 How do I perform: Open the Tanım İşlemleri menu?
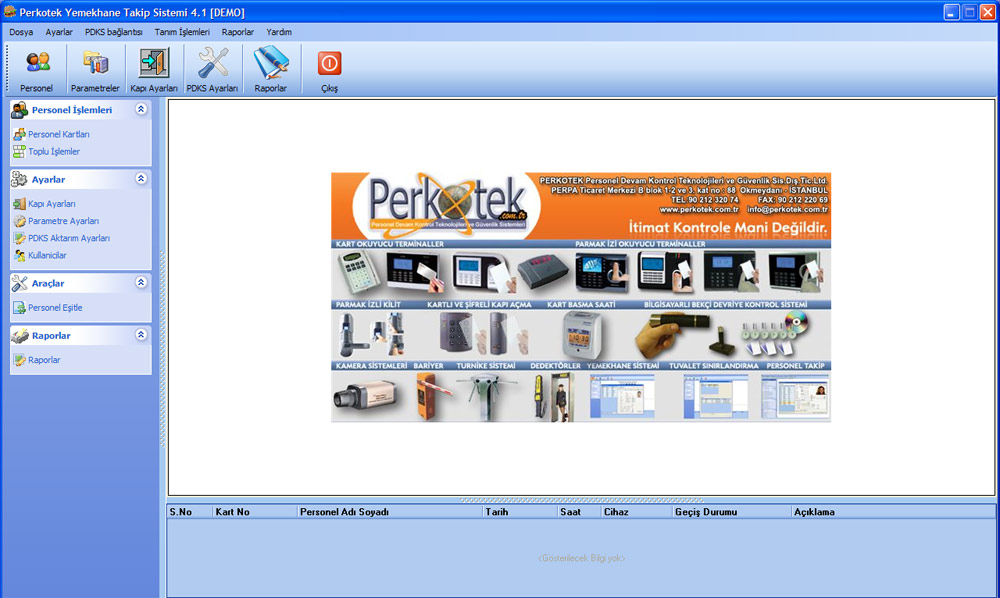(x=182, y=32)
